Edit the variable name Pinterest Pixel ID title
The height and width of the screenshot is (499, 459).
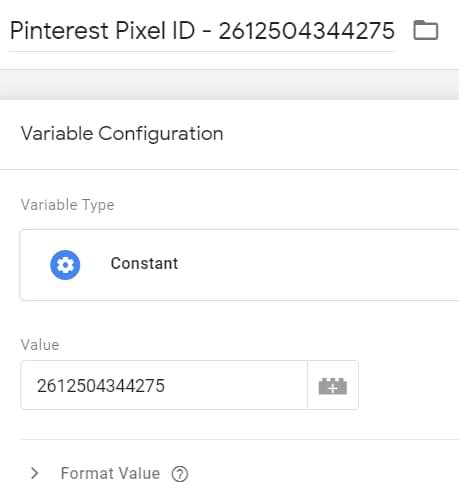point(202,31)
